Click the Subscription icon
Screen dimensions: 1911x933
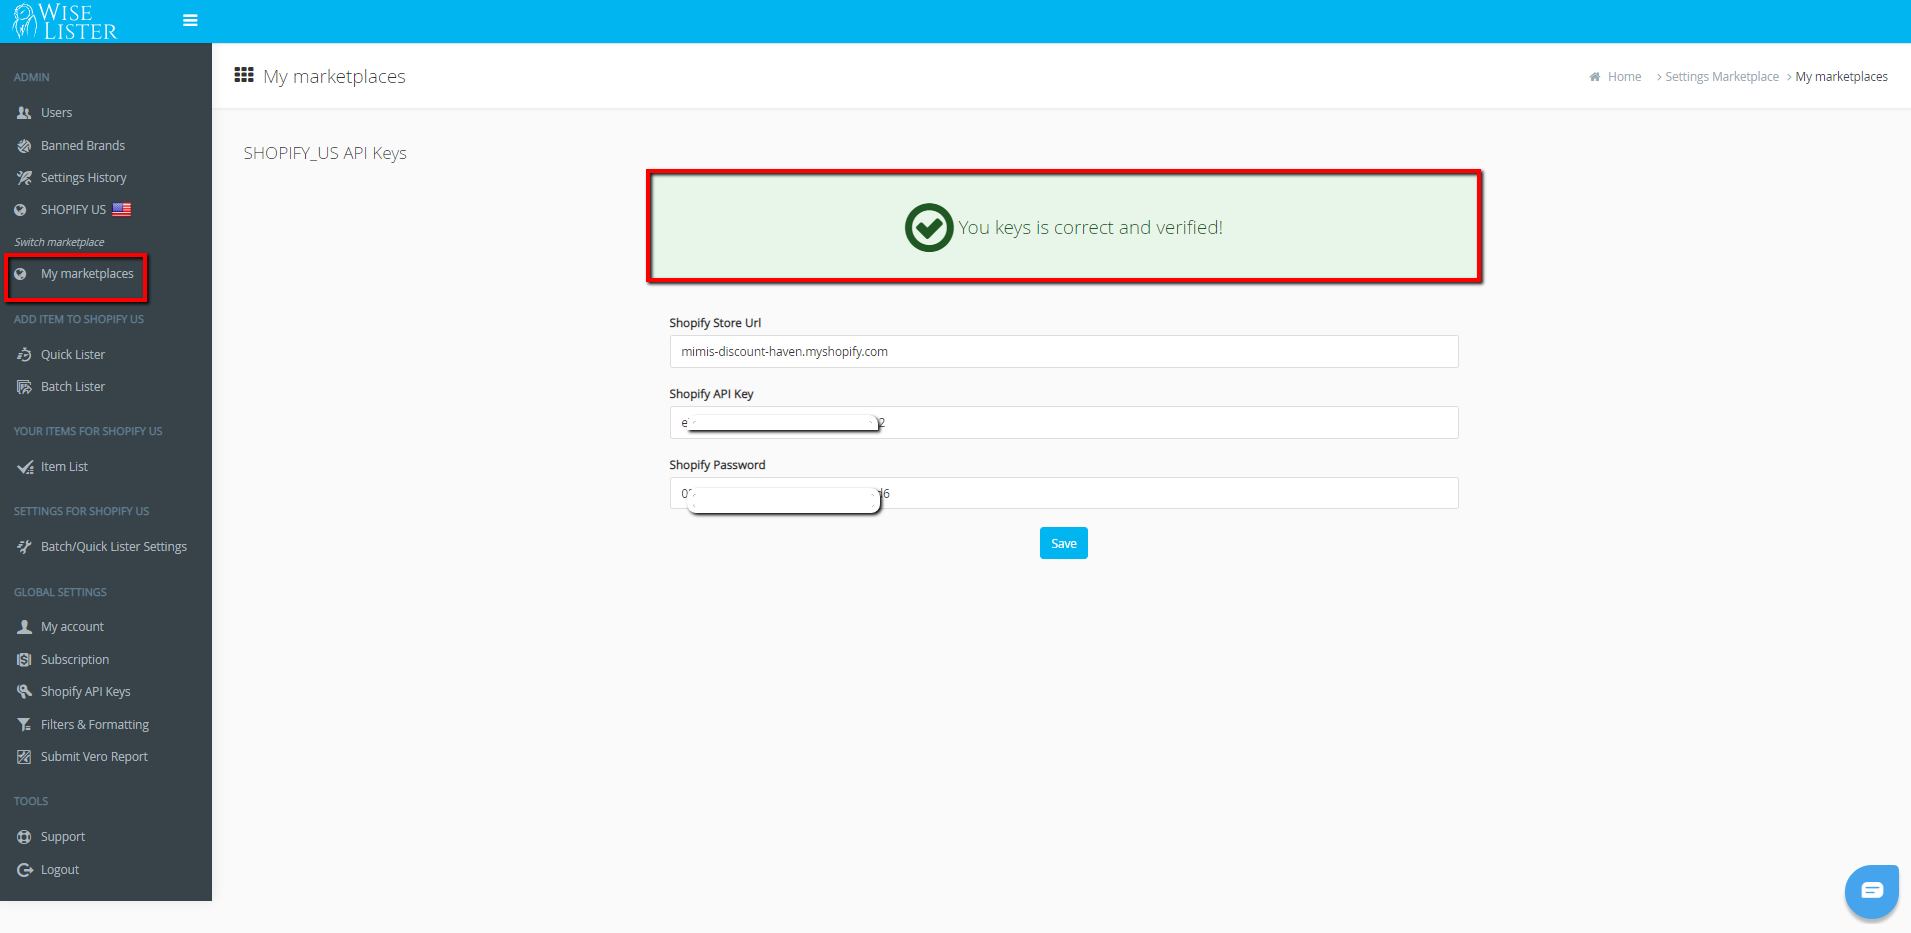click(24, 660)
